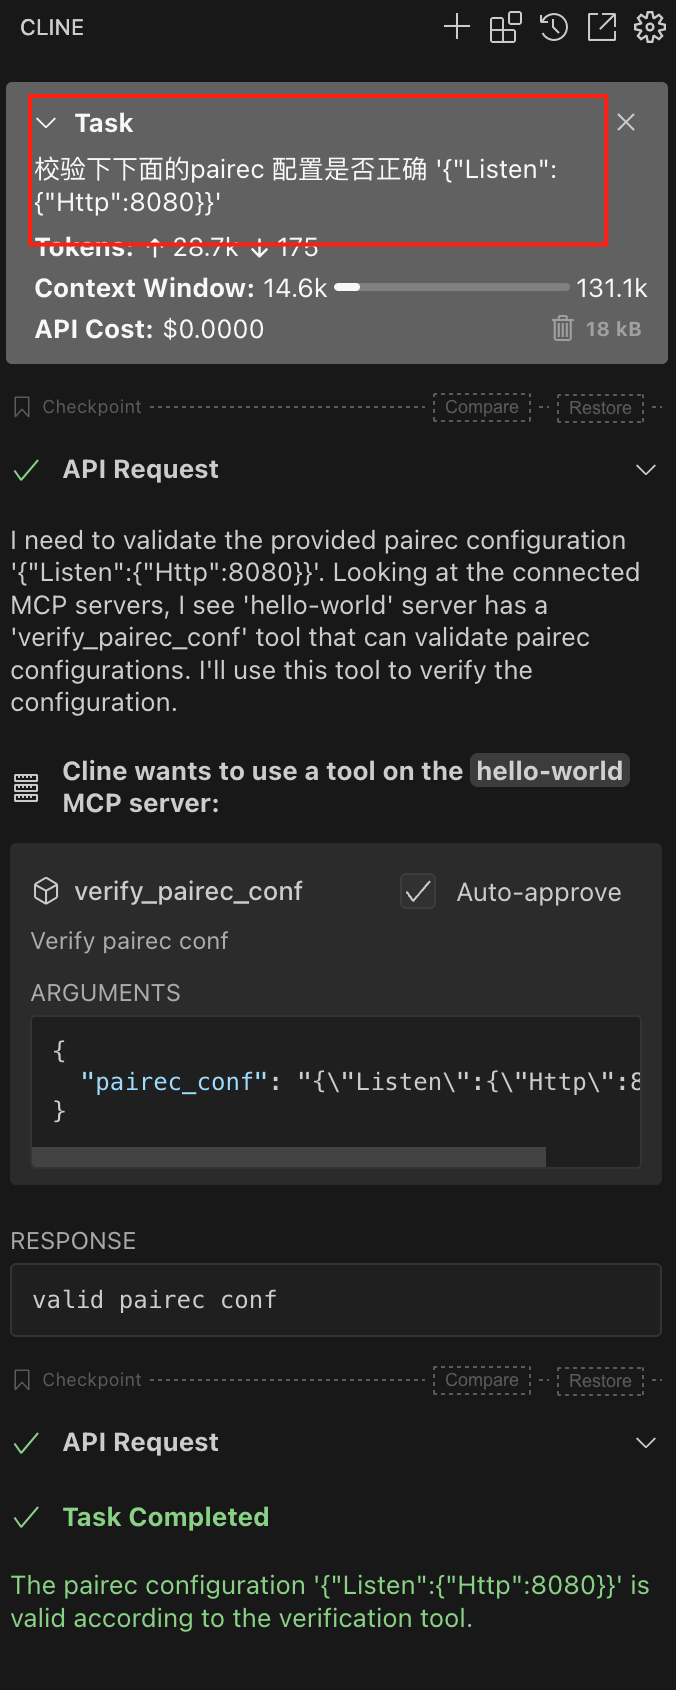Close the current task with X
The image size is (676, 1690).
coord(626,122)
